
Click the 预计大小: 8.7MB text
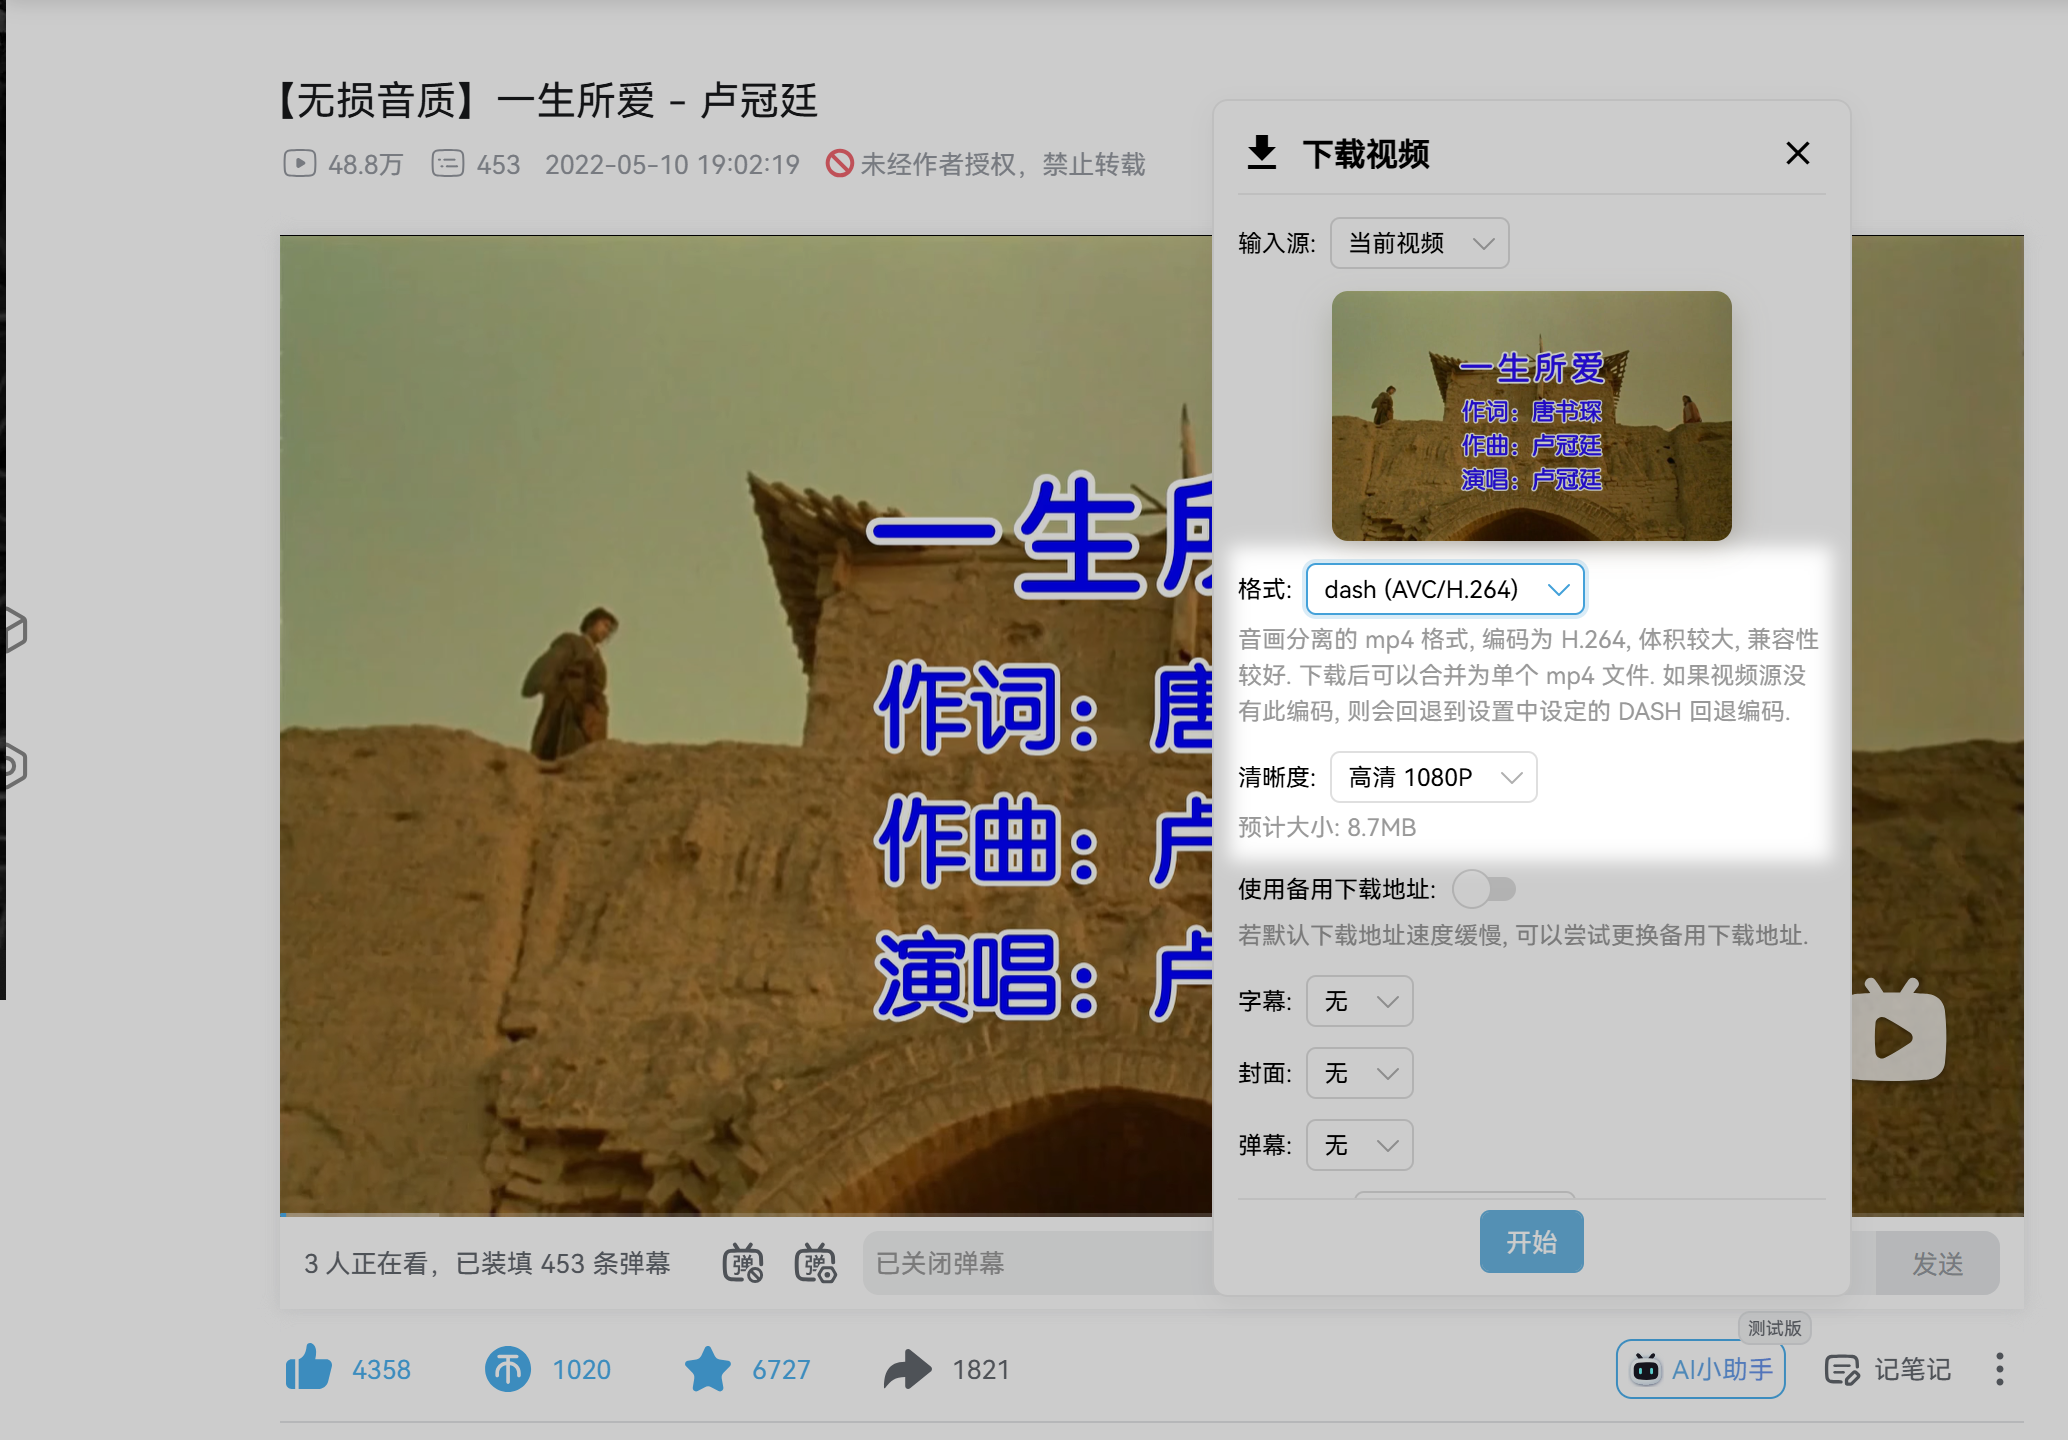pos(1327,827)
